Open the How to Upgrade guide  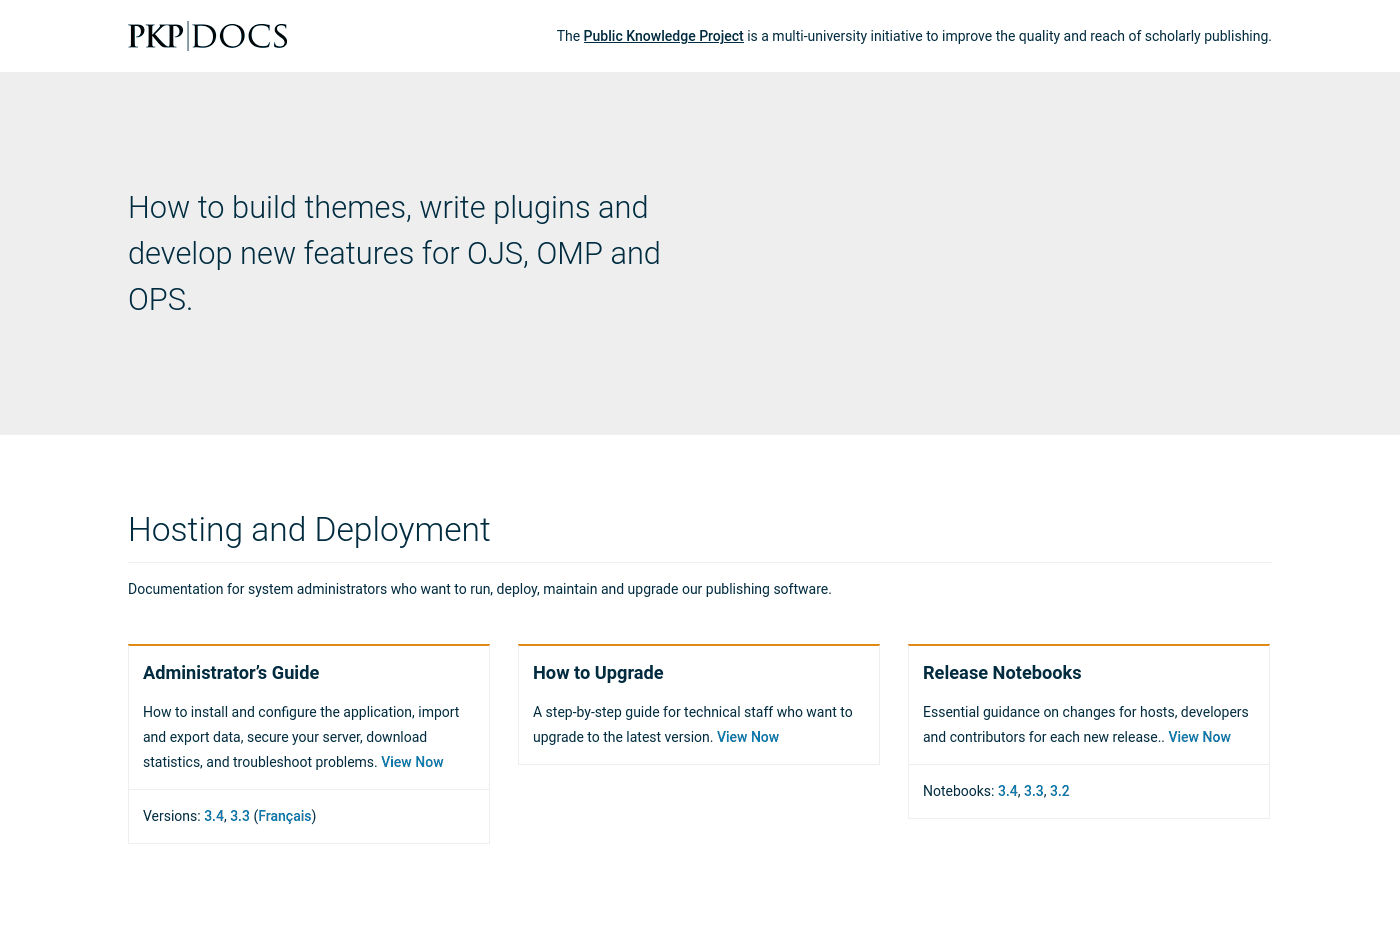pyautogui.click(x=598, y=673)
